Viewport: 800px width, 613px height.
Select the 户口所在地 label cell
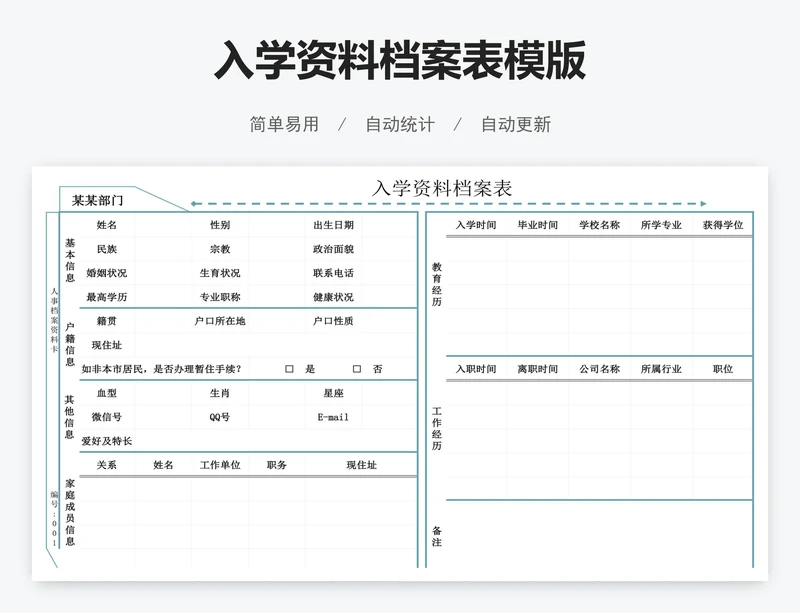[220, 321]
